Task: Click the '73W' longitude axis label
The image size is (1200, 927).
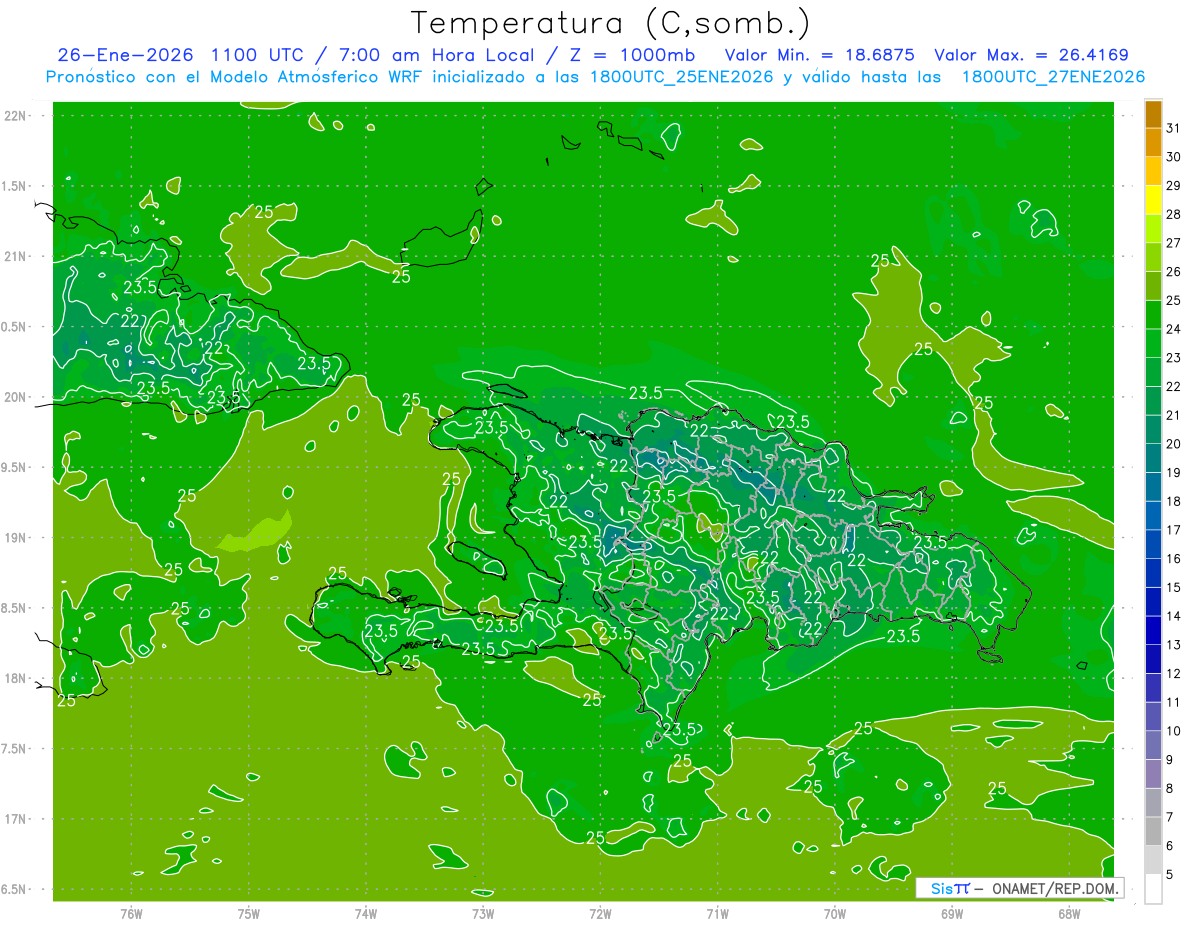Action: coord(483,913)
